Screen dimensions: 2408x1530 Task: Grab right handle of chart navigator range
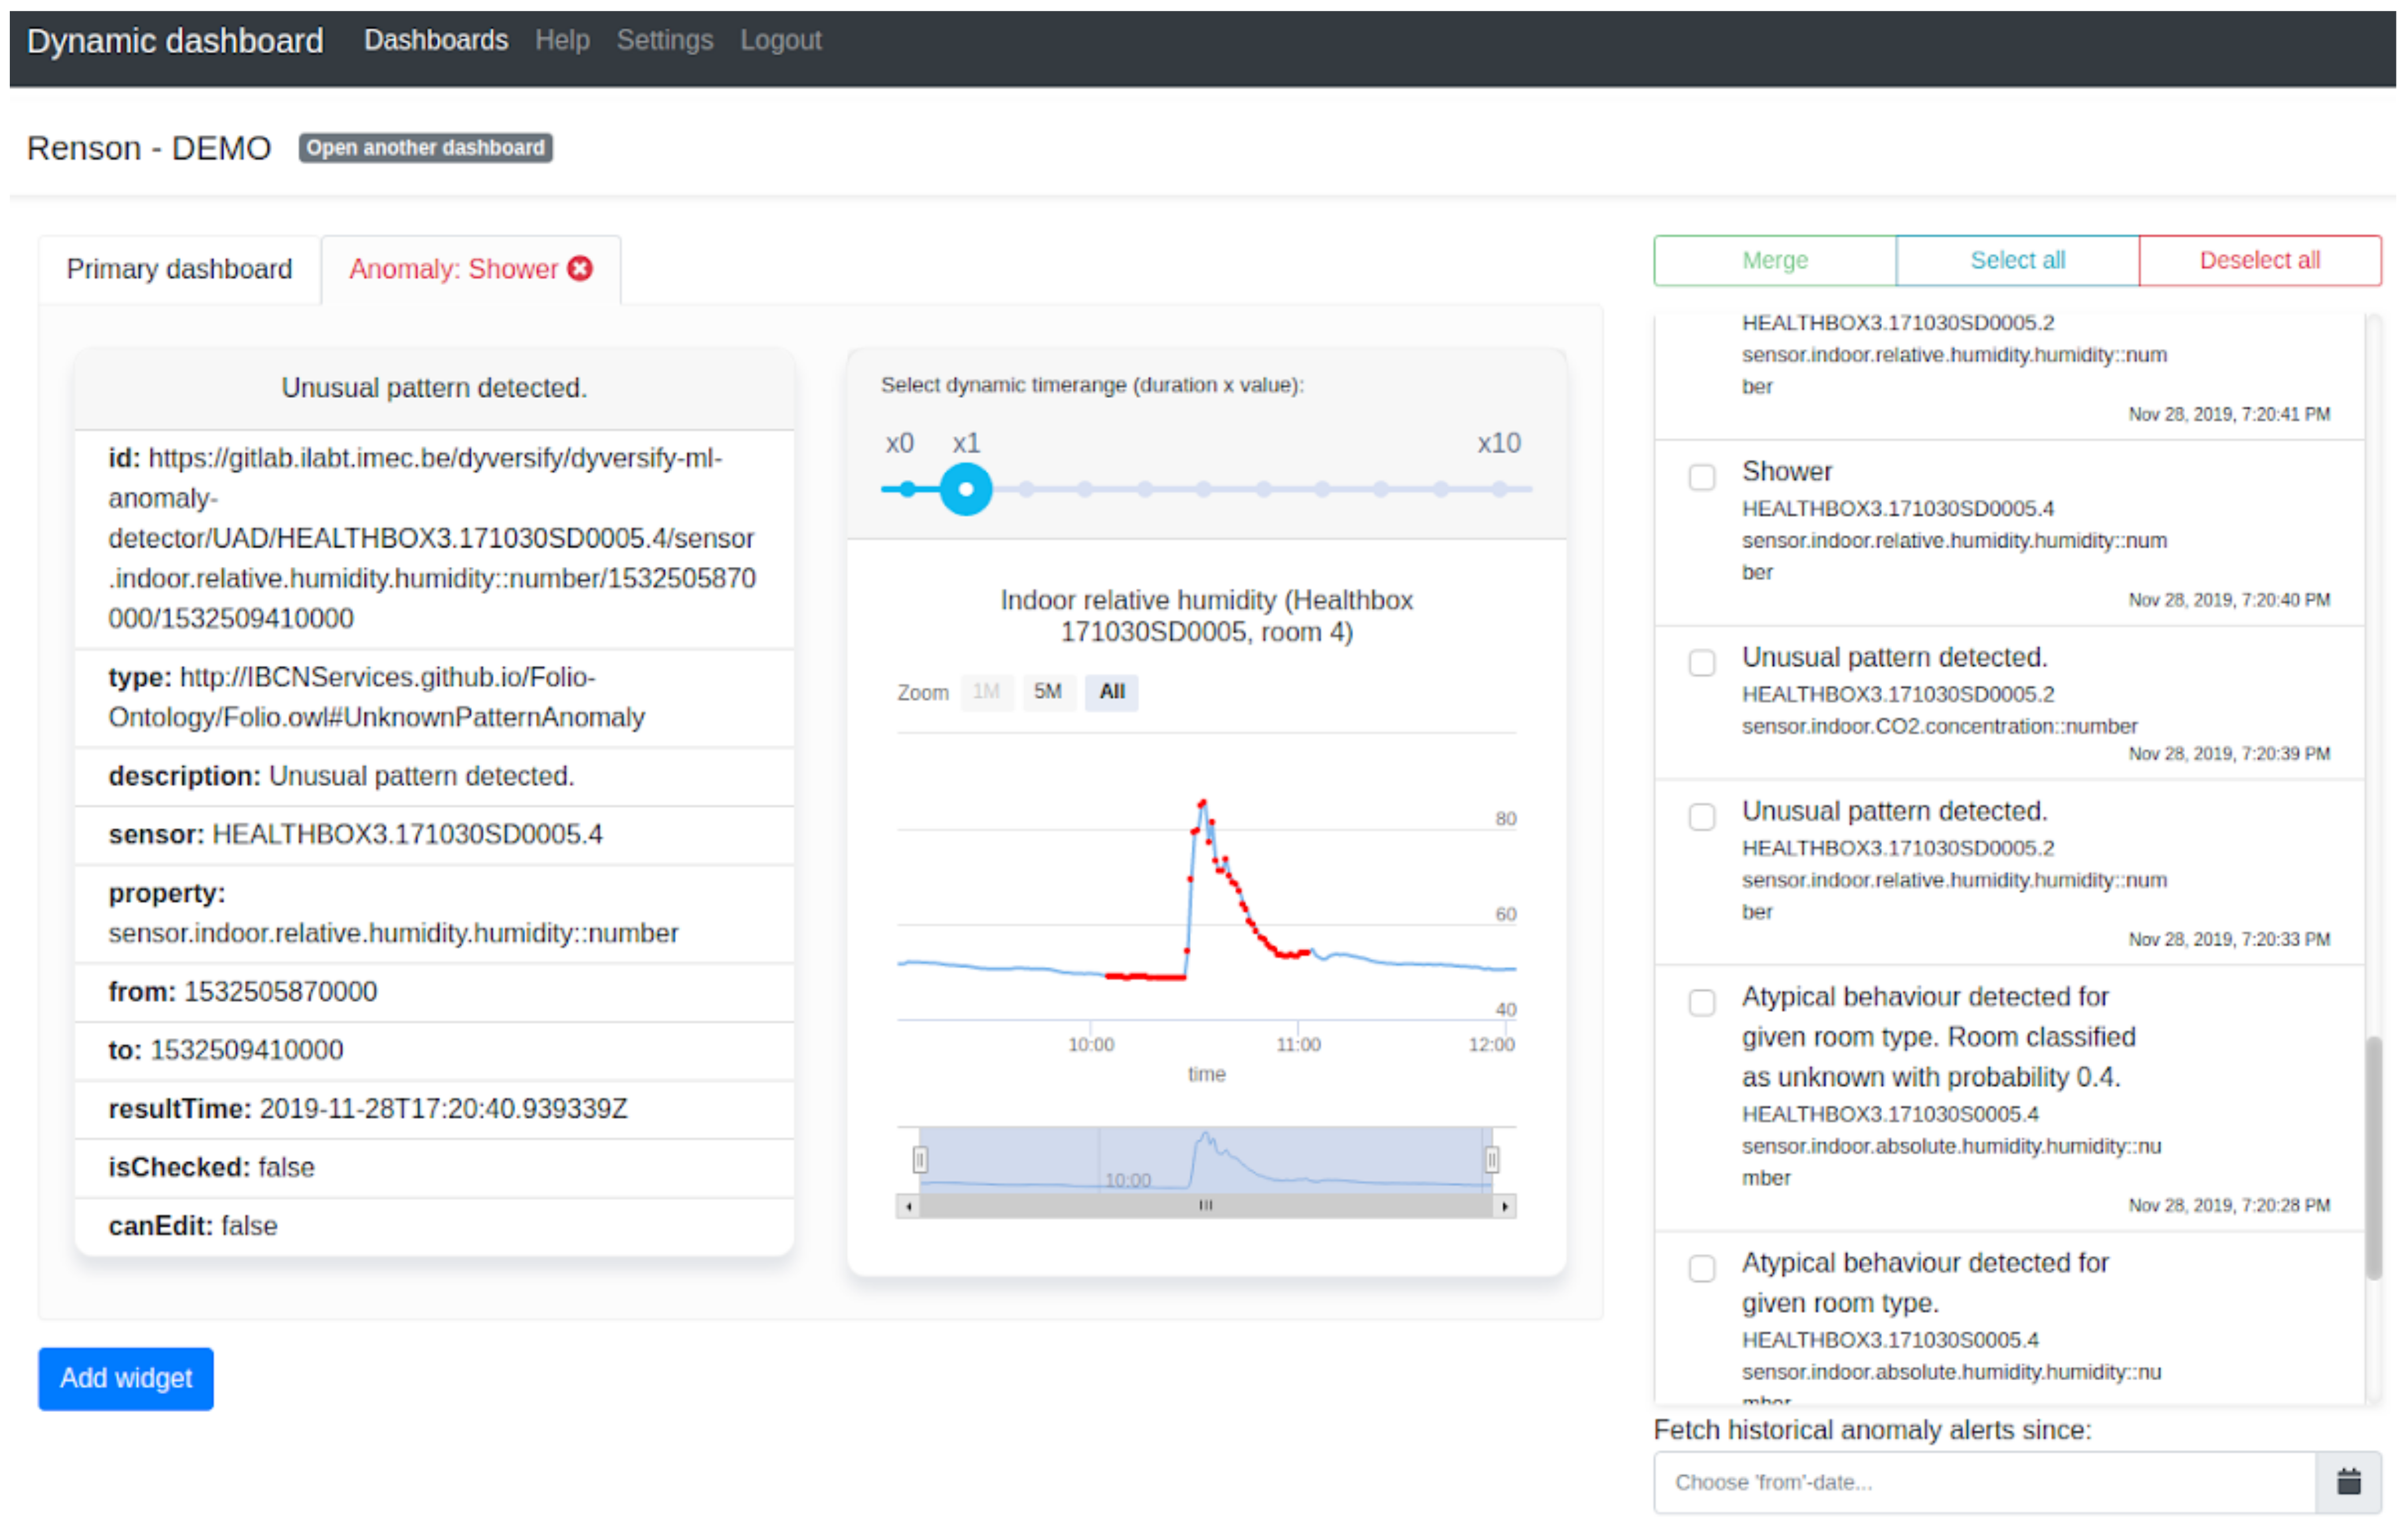click(1491, 1160)
